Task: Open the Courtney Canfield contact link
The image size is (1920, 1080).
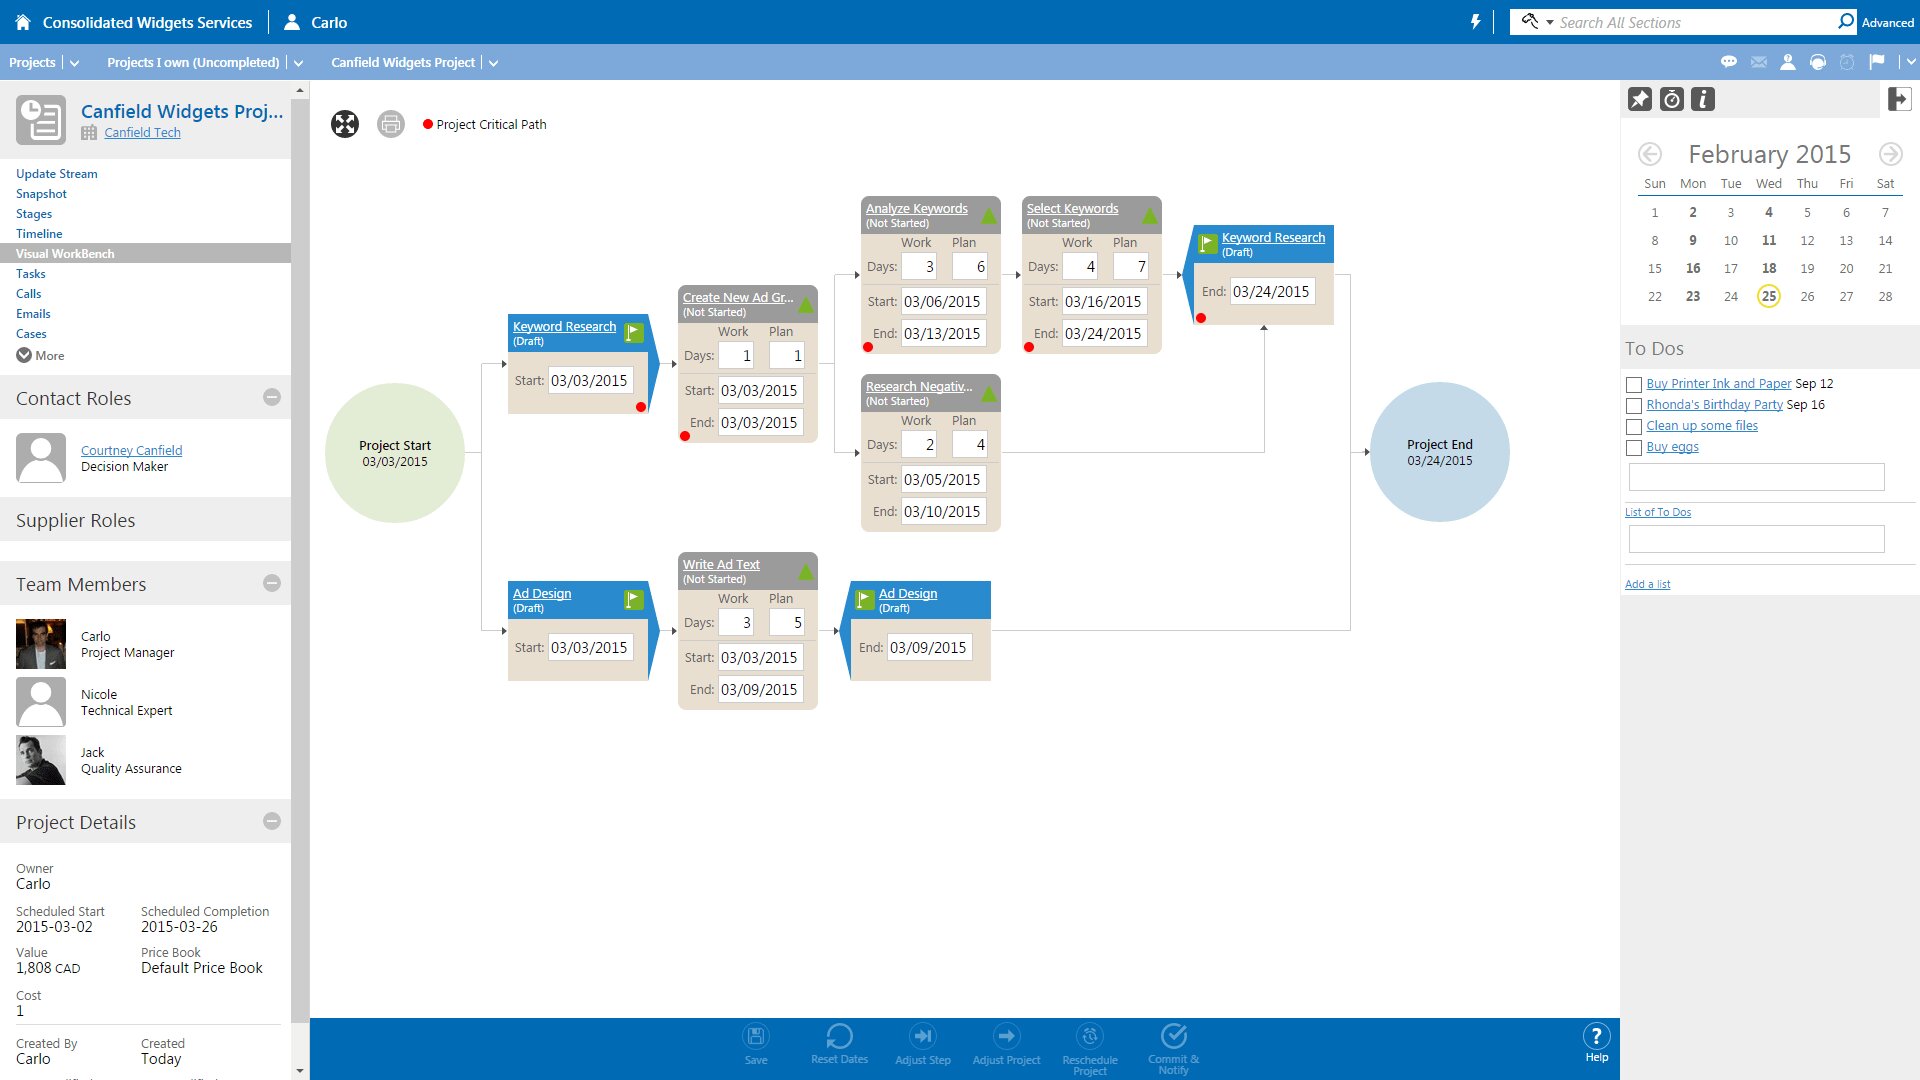Action: [x=131, y=450]
